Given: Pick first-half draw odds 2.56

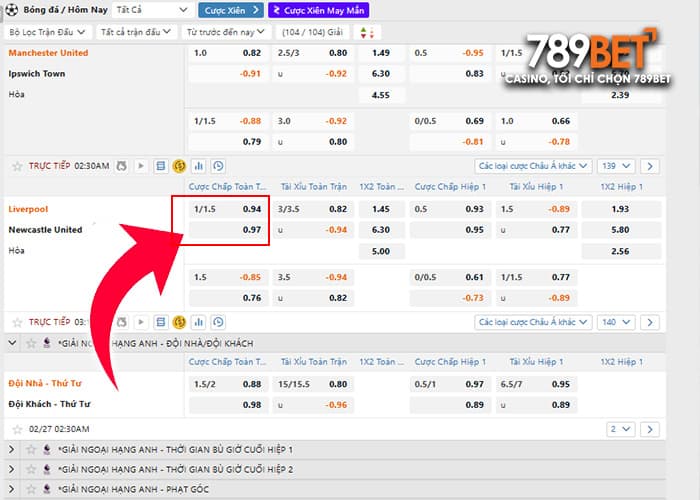Looking at the screenshot, I should click(621, 251).
